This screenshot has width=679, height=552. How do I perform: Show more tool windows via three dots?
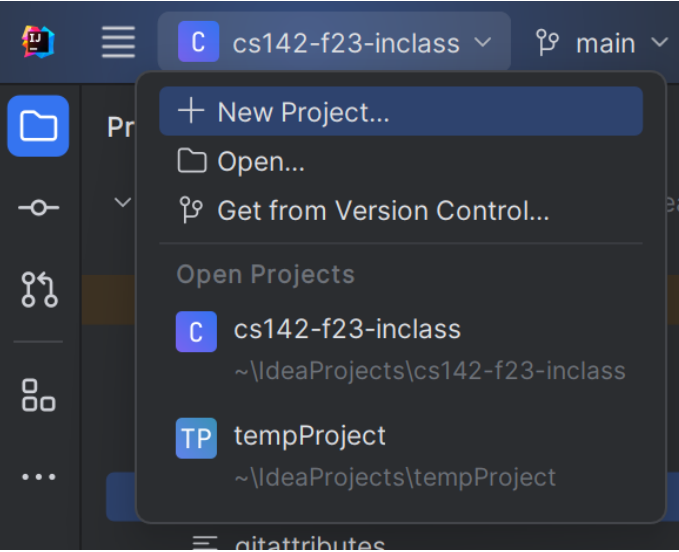point(39,477)
